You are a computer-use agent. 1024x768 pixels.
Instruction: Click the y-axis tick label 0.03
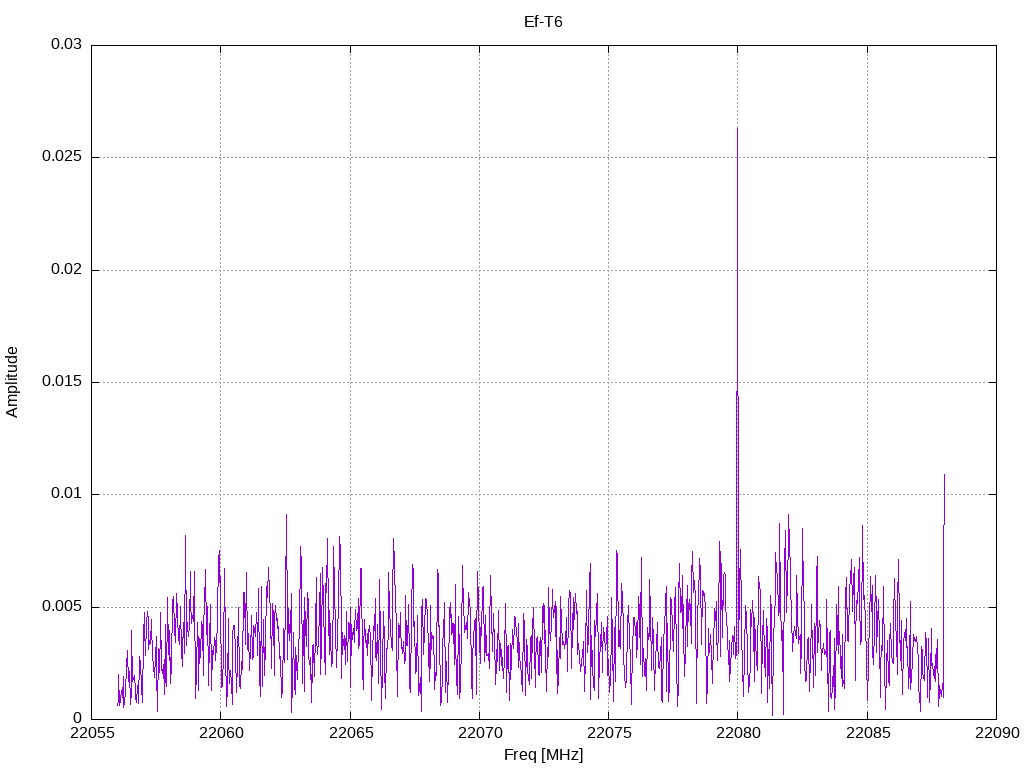67,44
